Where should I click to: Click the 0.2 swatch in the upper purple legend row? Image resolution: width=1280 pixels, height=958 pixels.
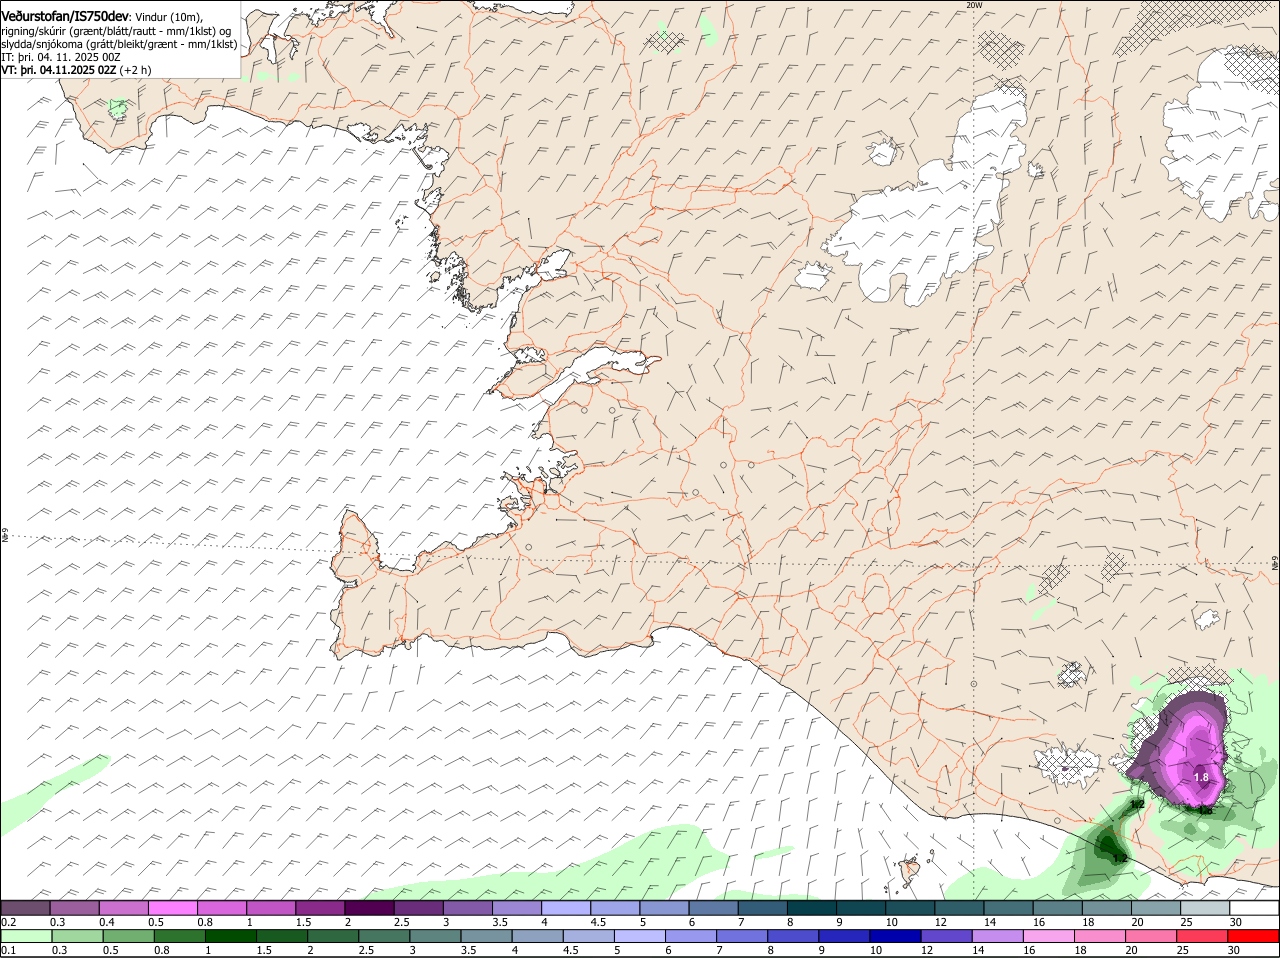click(25, 908)
